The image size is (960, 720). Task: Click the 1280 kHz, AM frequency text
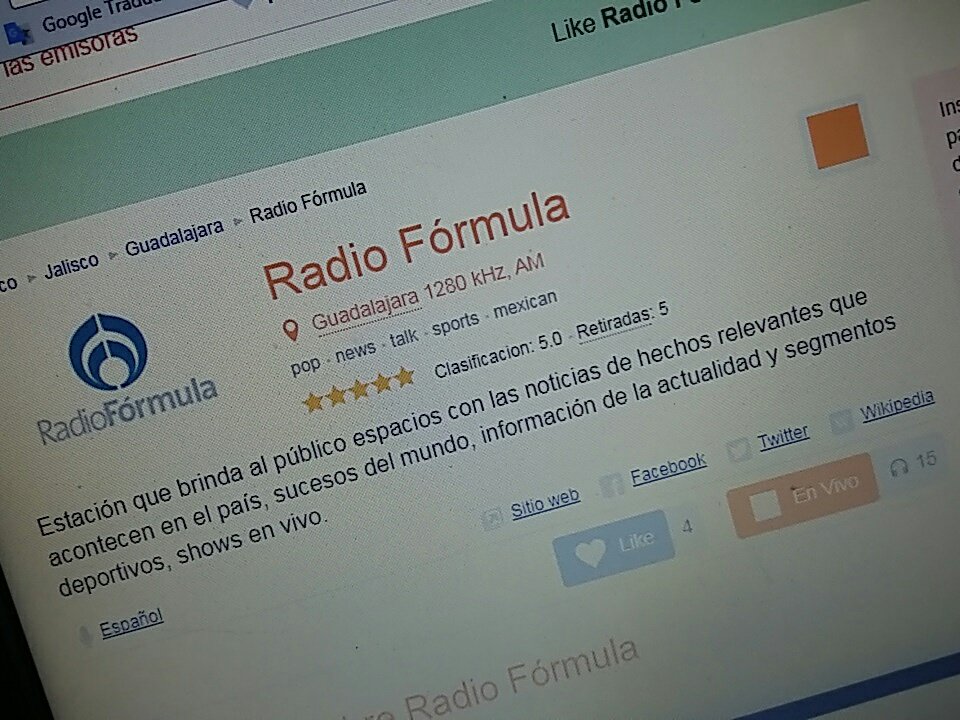pos(484,277)
